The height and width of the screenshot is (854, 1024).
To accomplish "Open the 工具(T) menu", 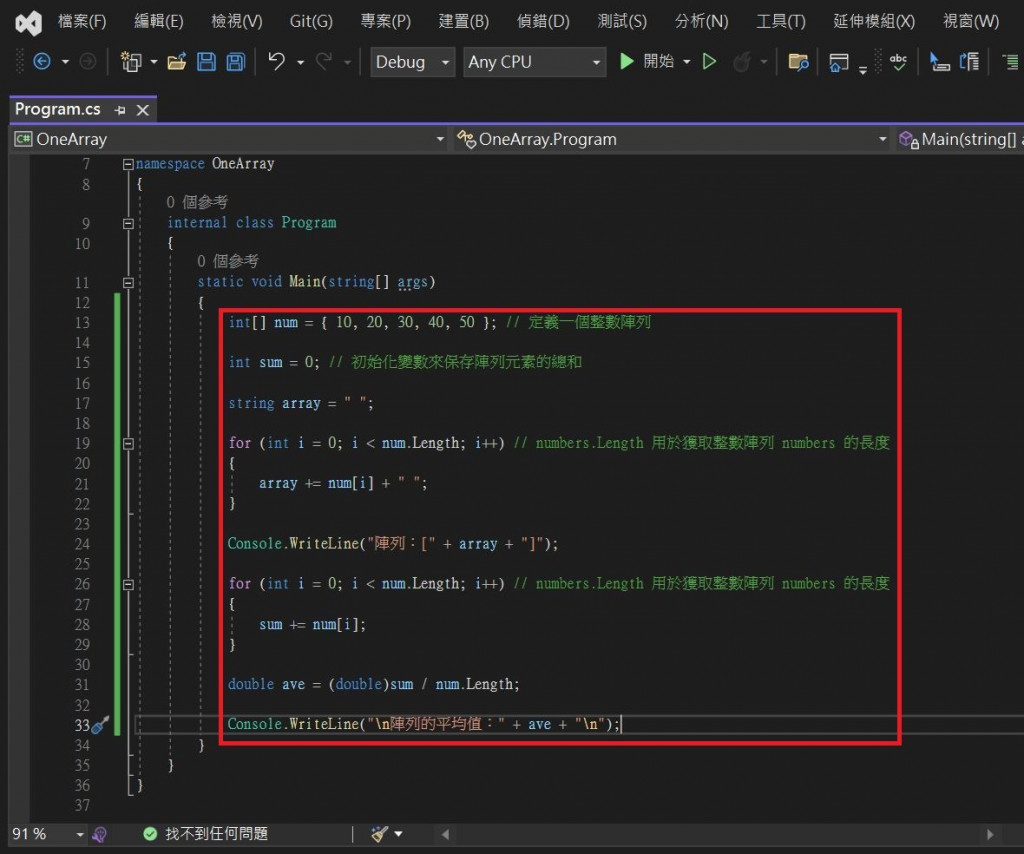I will (x=780, y=22).
